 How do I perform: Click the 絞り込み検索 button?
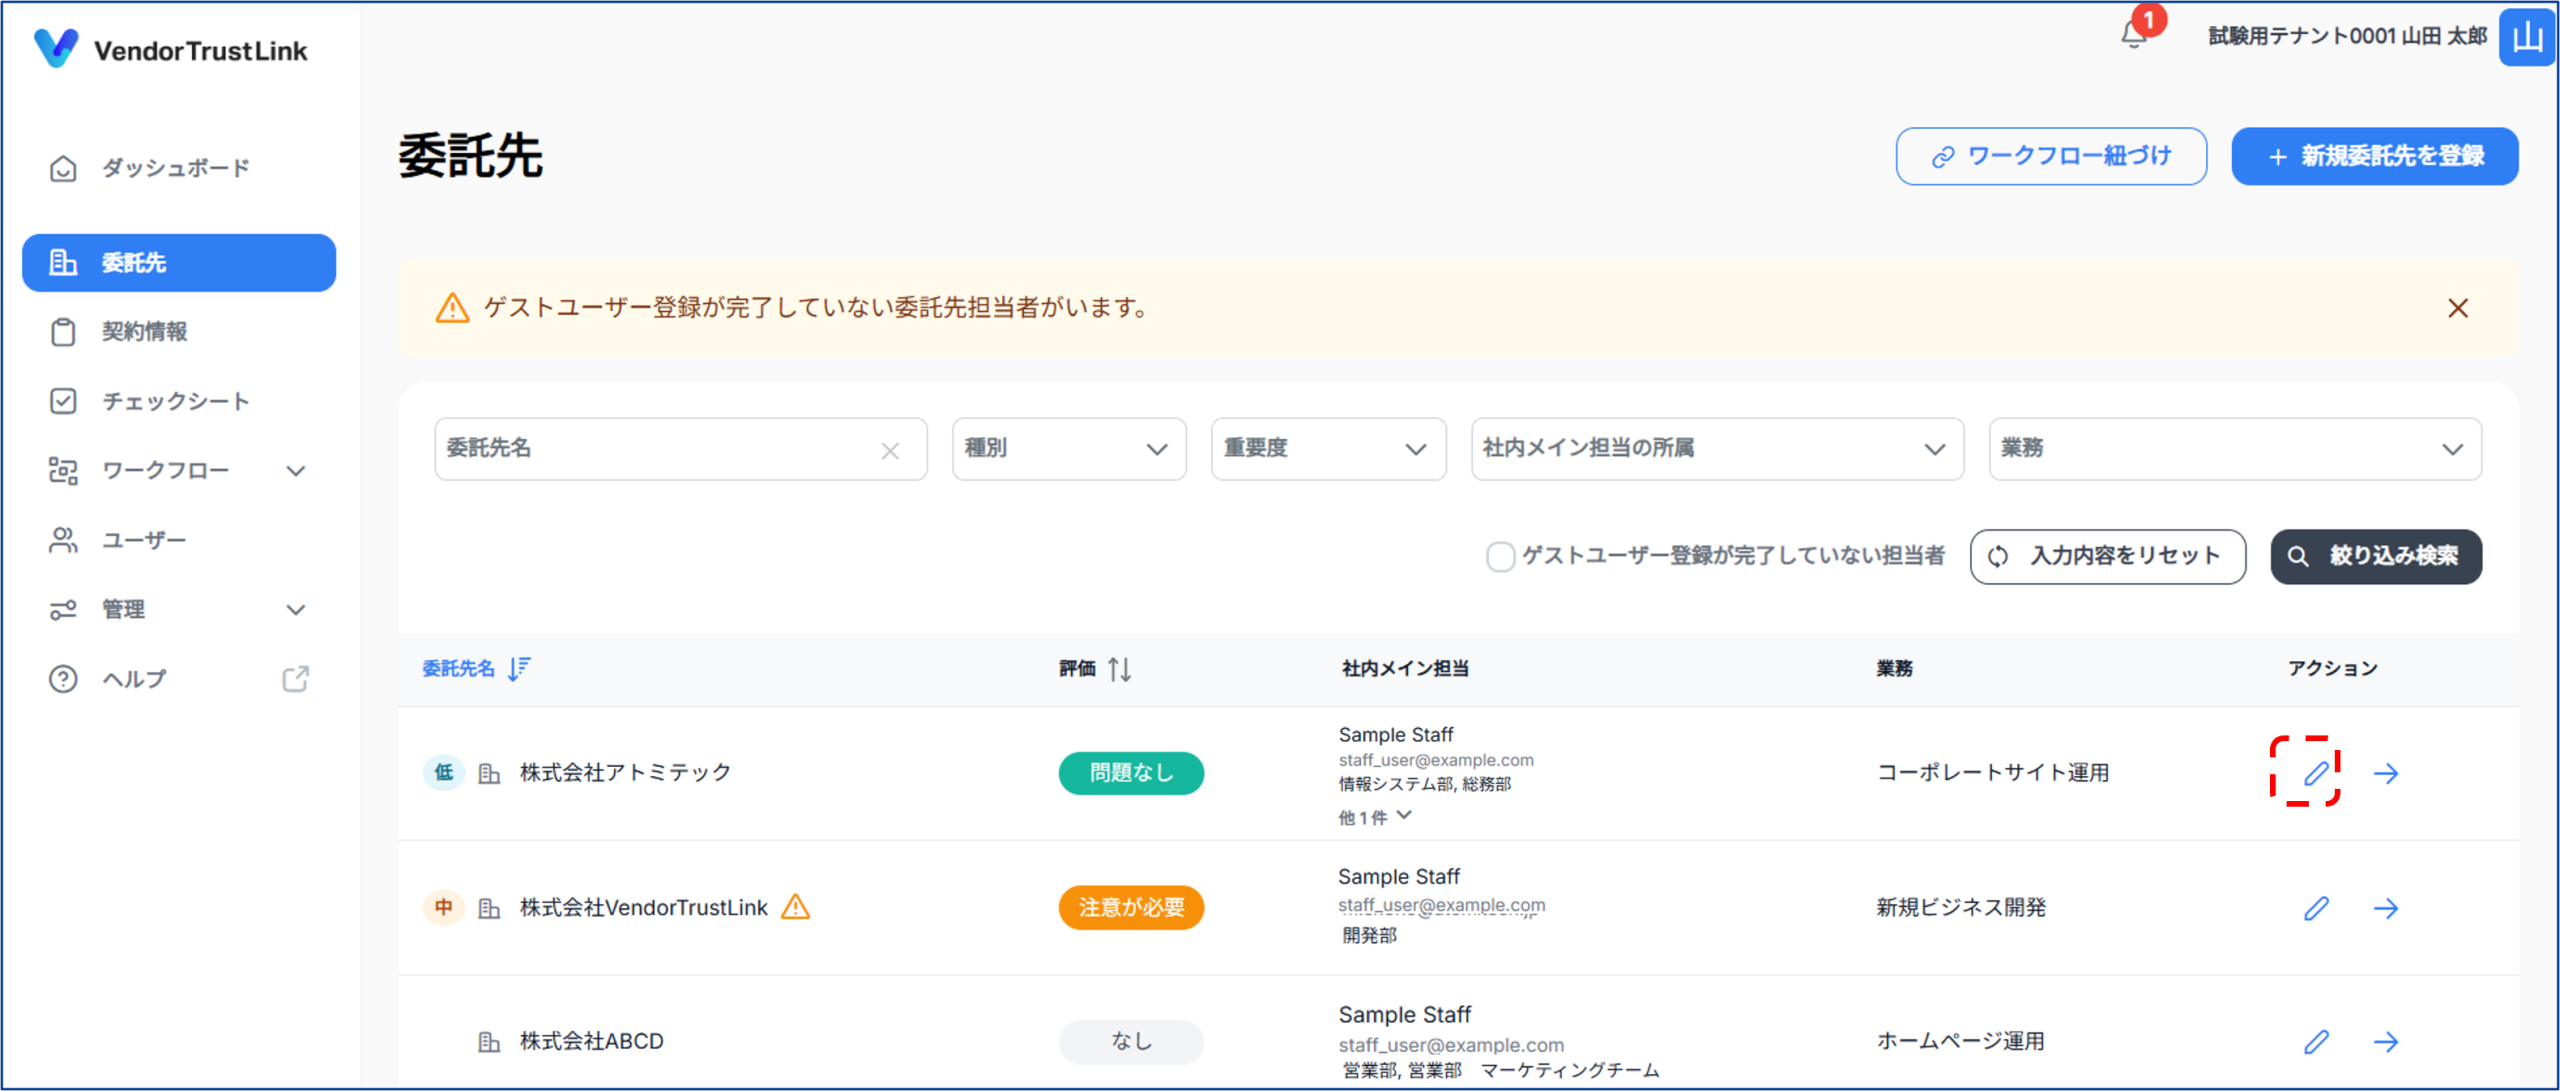coord(2375,556)
